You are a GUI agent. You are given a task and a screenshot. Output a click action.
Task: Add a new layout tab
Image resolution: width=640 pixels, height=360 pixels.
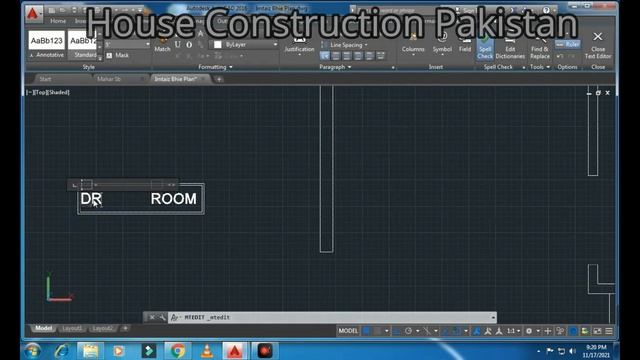coord(125,329)
